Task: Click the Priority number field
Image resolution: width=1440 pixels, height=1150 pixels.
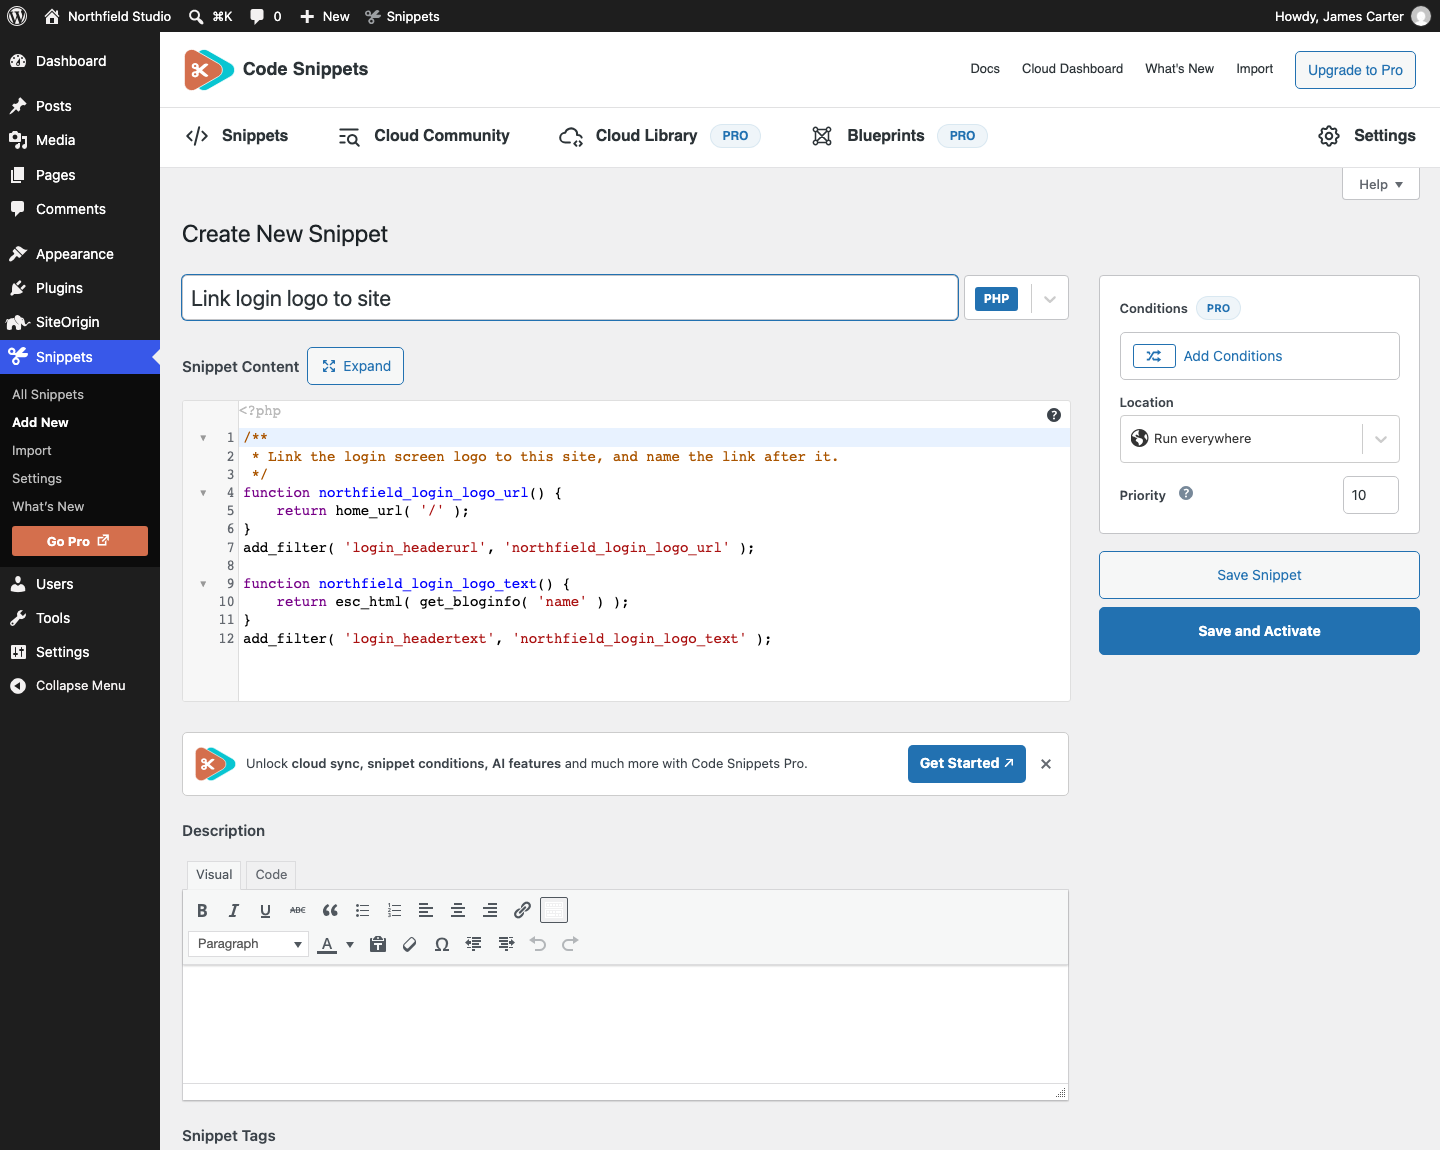Action: [x=1370, y=495]
